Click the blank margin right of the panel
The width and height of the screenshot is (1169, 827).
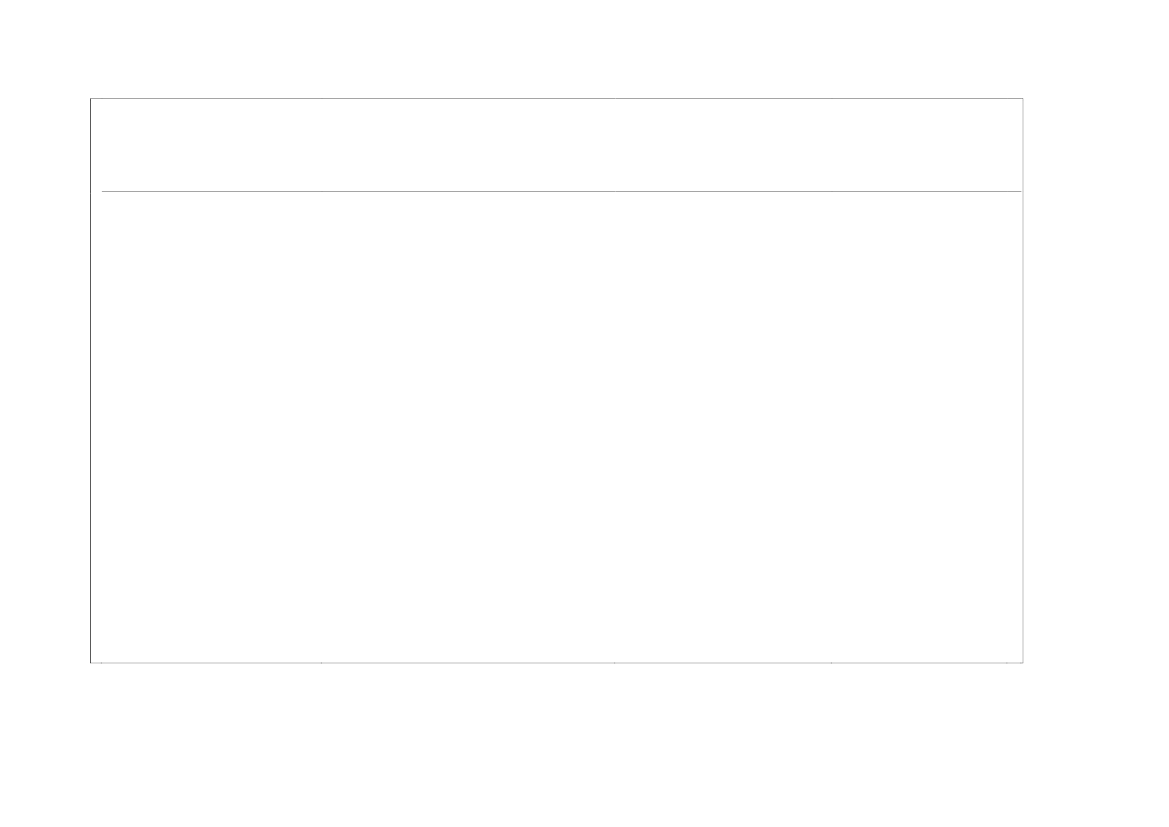click(1097, 380)
